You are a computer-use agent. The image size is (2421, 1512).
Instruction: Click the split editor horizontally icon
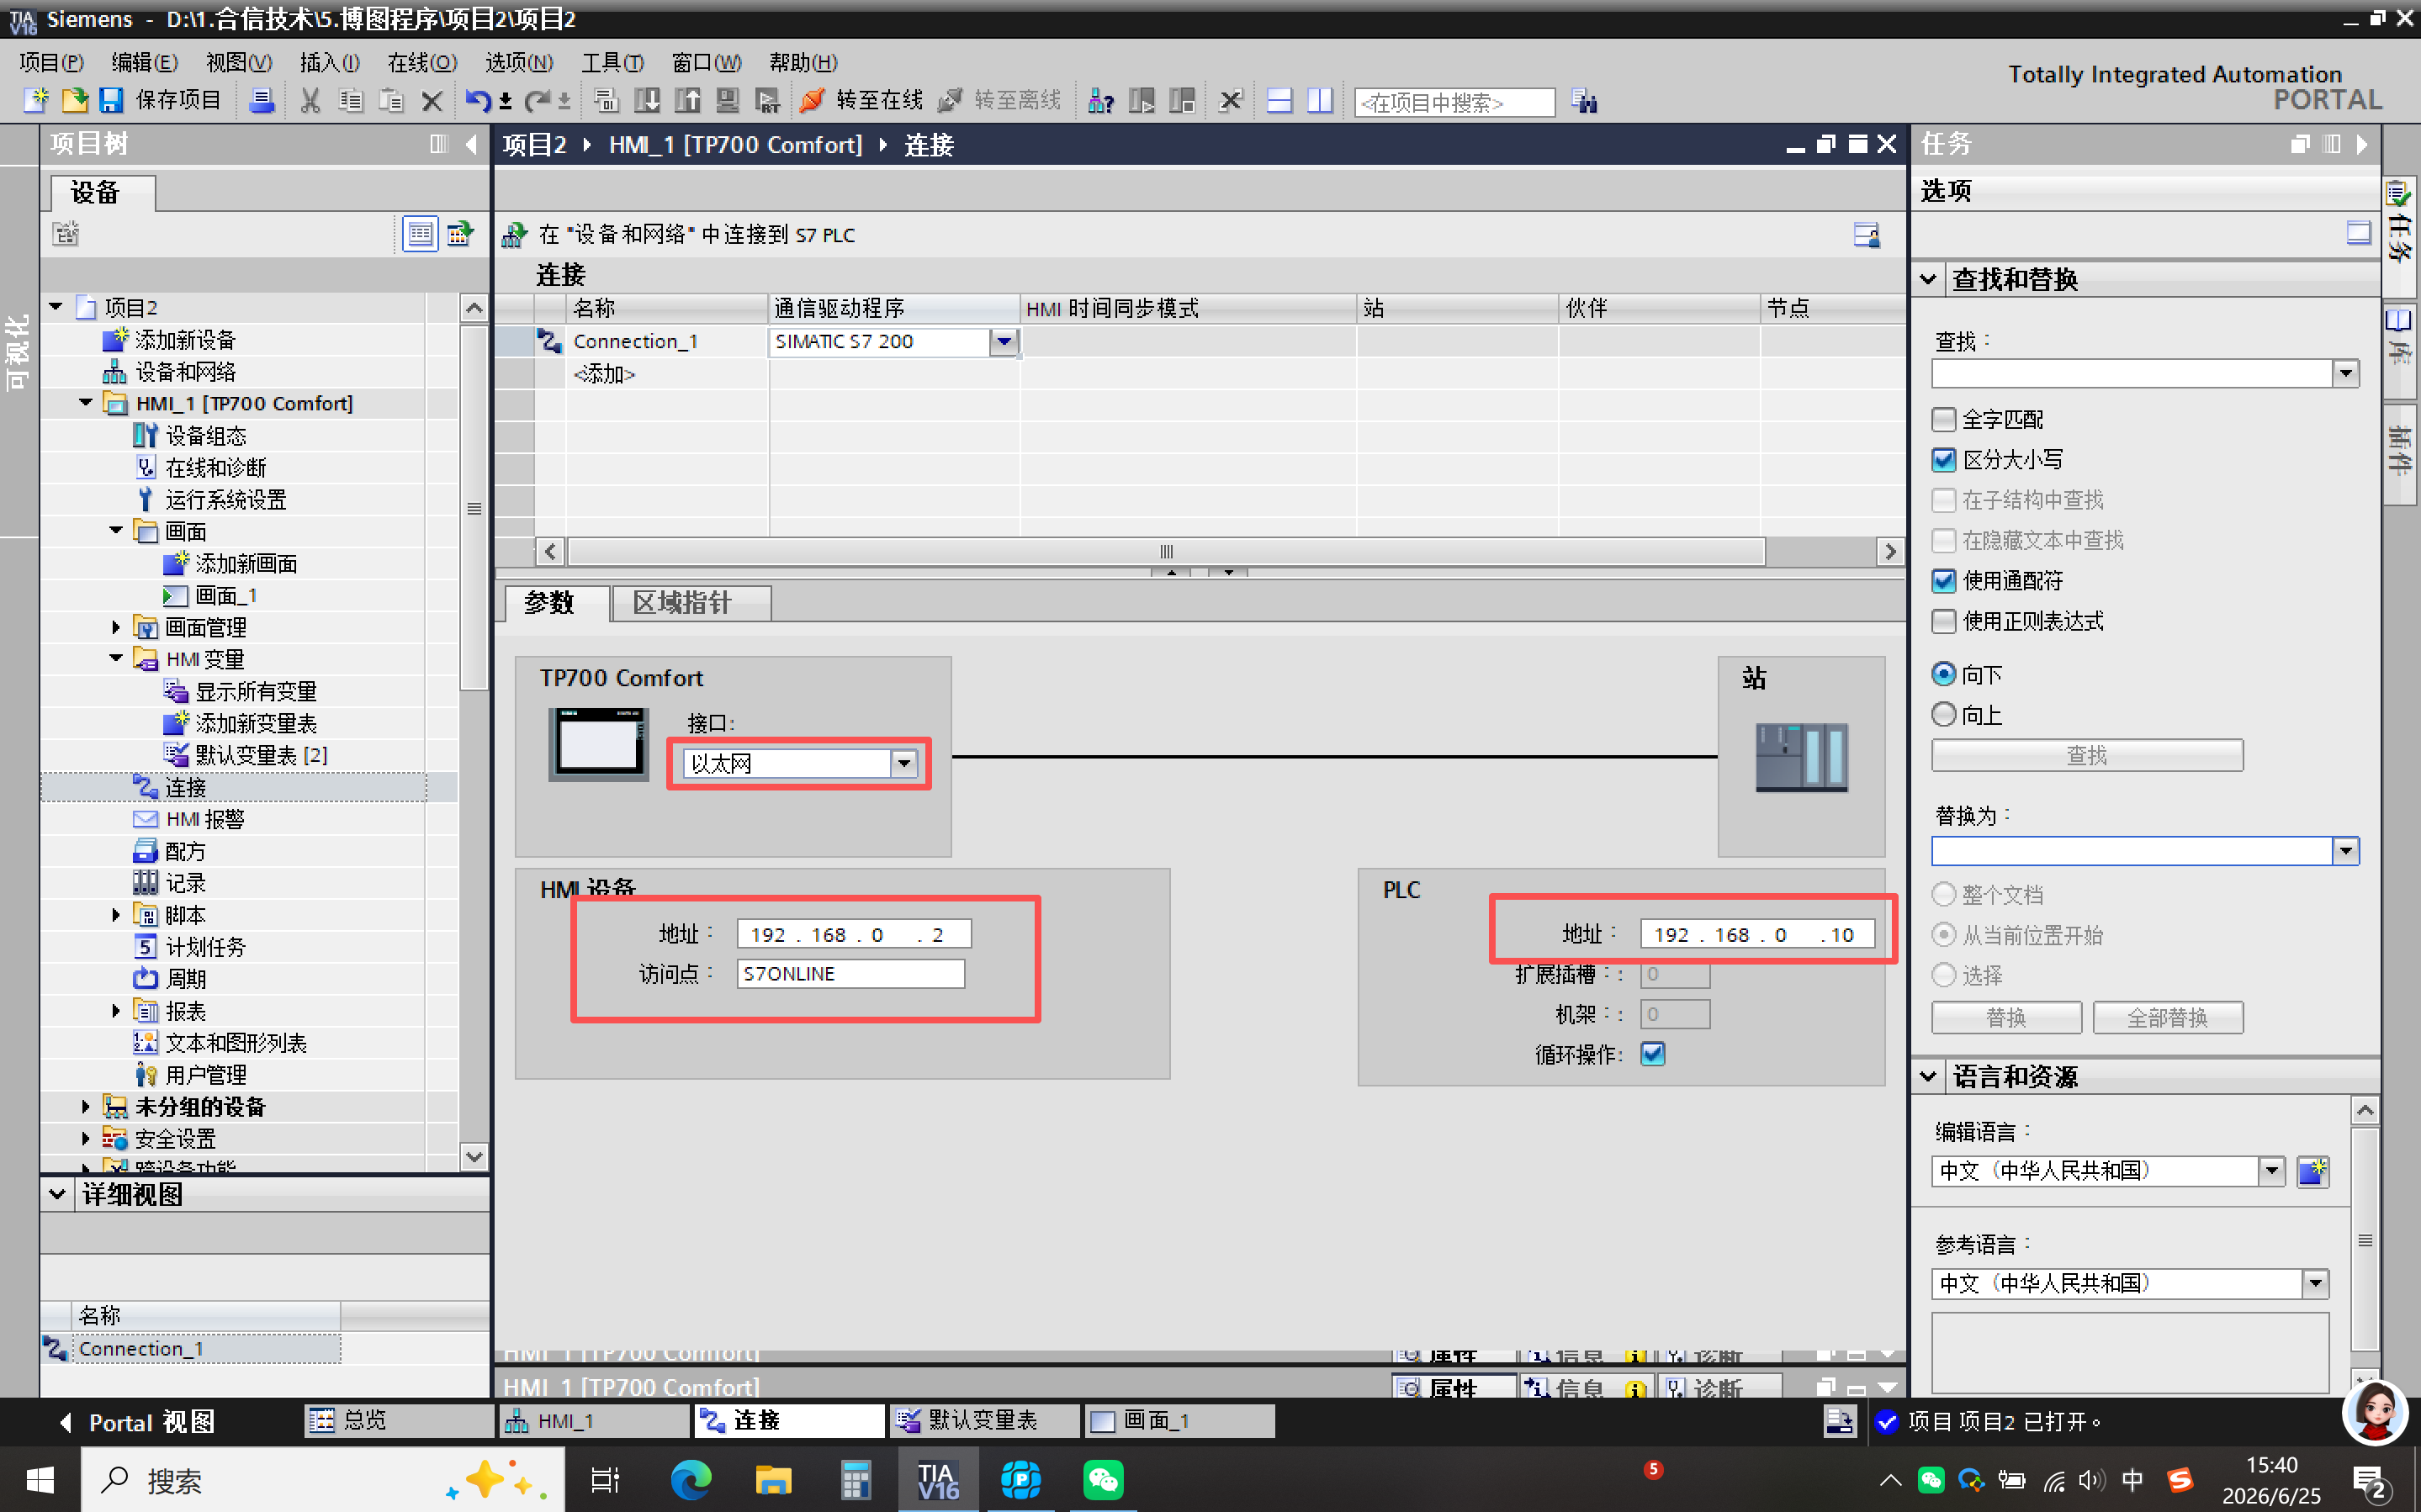point(1279,100)
